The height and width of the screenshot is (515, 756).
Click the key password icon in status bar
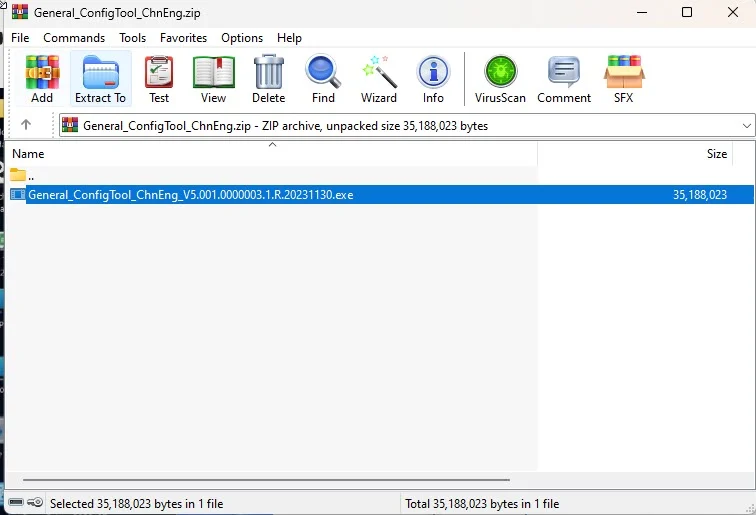[x=35, y=502]
